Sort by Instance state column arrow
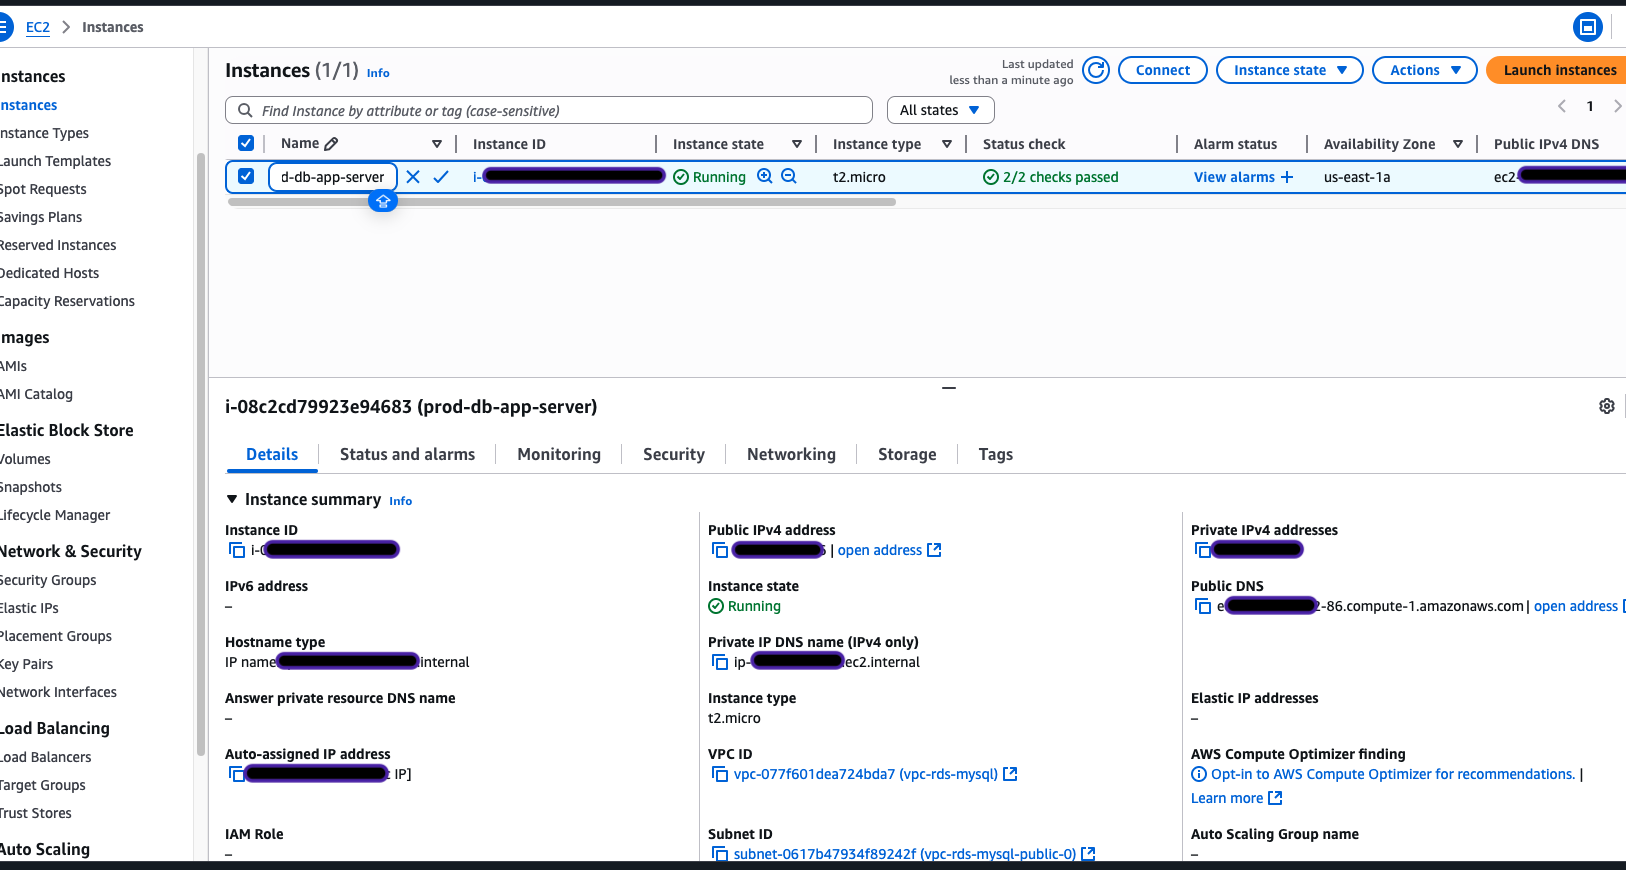 (x=797, y=144)
